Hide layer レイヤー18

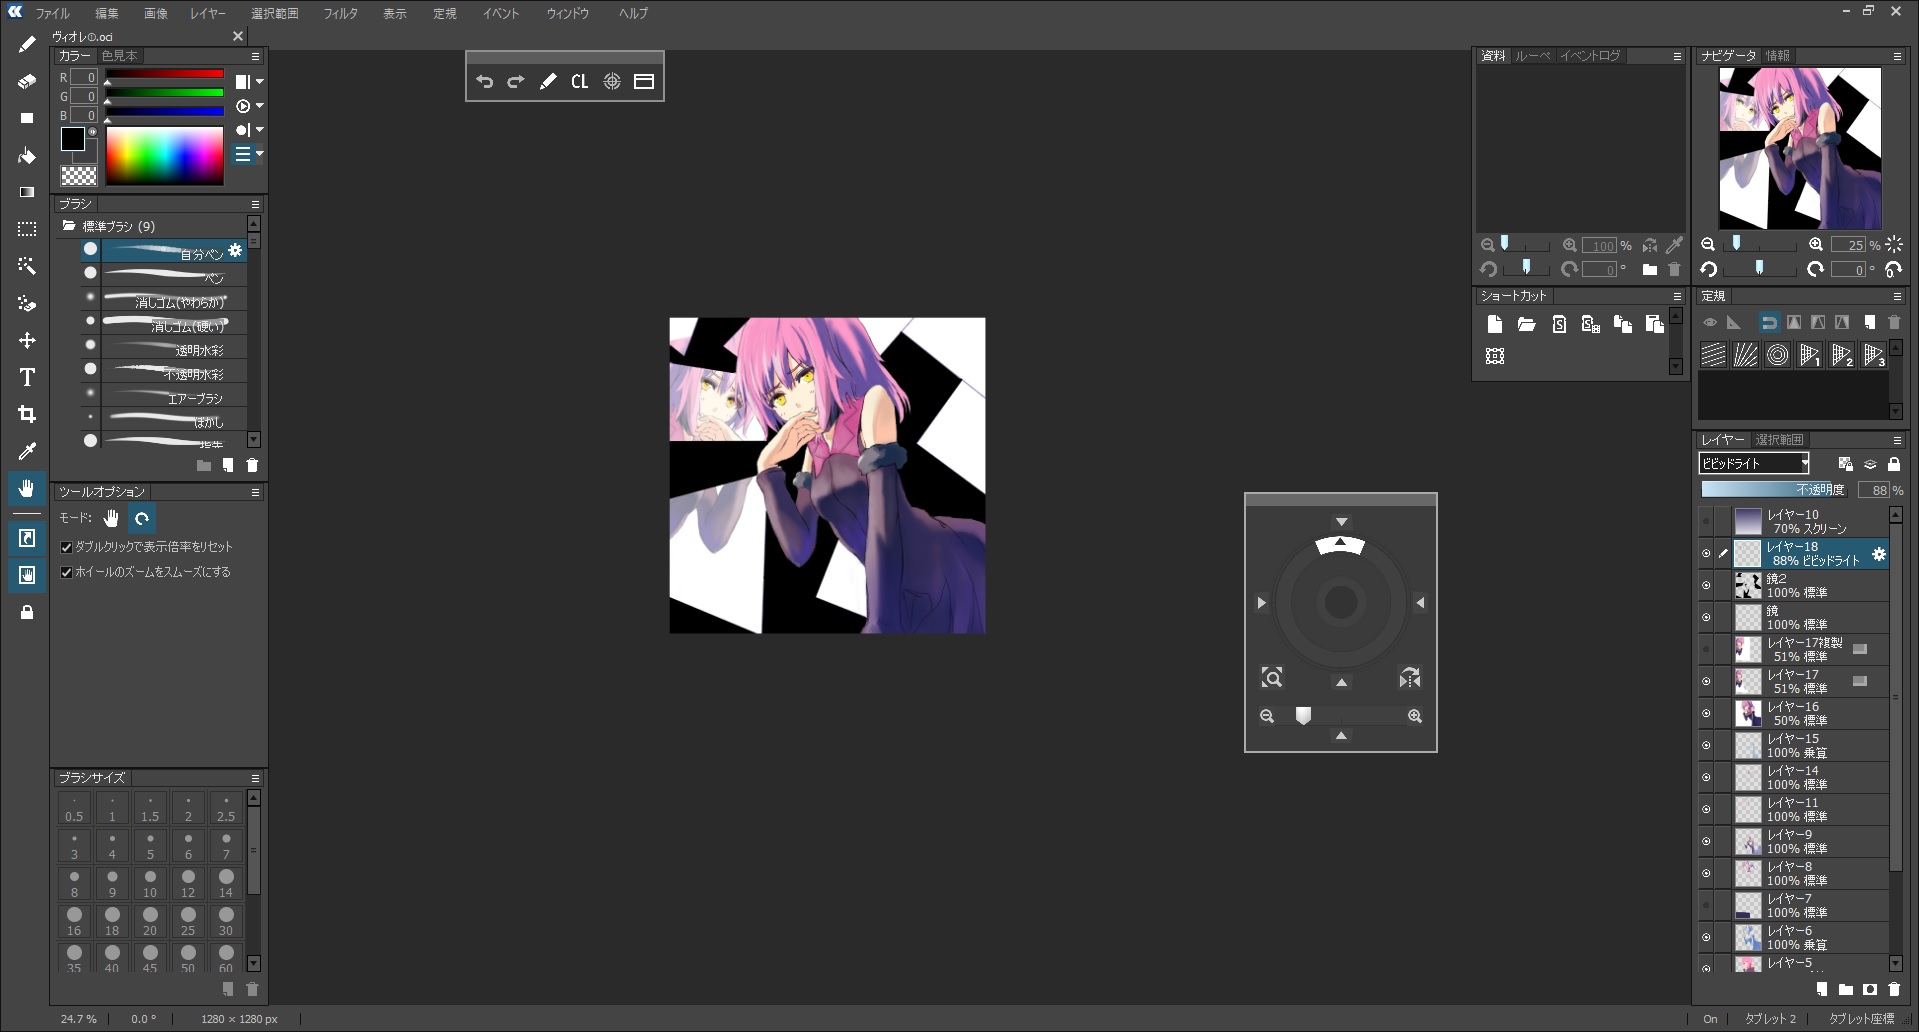tap(1706, 553)
